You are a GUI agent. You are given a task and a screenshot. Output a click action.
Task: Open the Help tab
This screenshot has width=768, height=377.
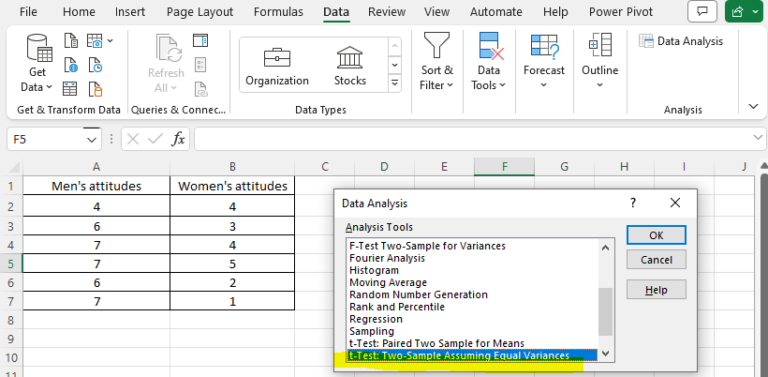coord(555,12)
